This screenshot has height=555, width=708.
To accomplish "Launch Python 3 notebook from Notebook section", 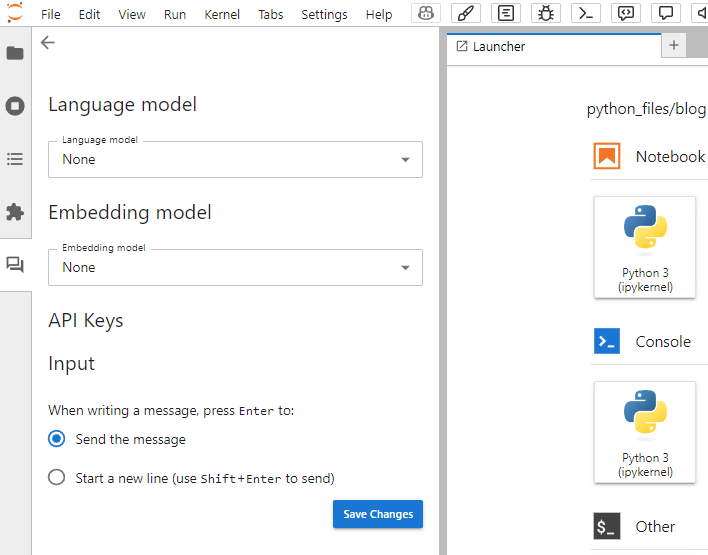I will (645, 246).
